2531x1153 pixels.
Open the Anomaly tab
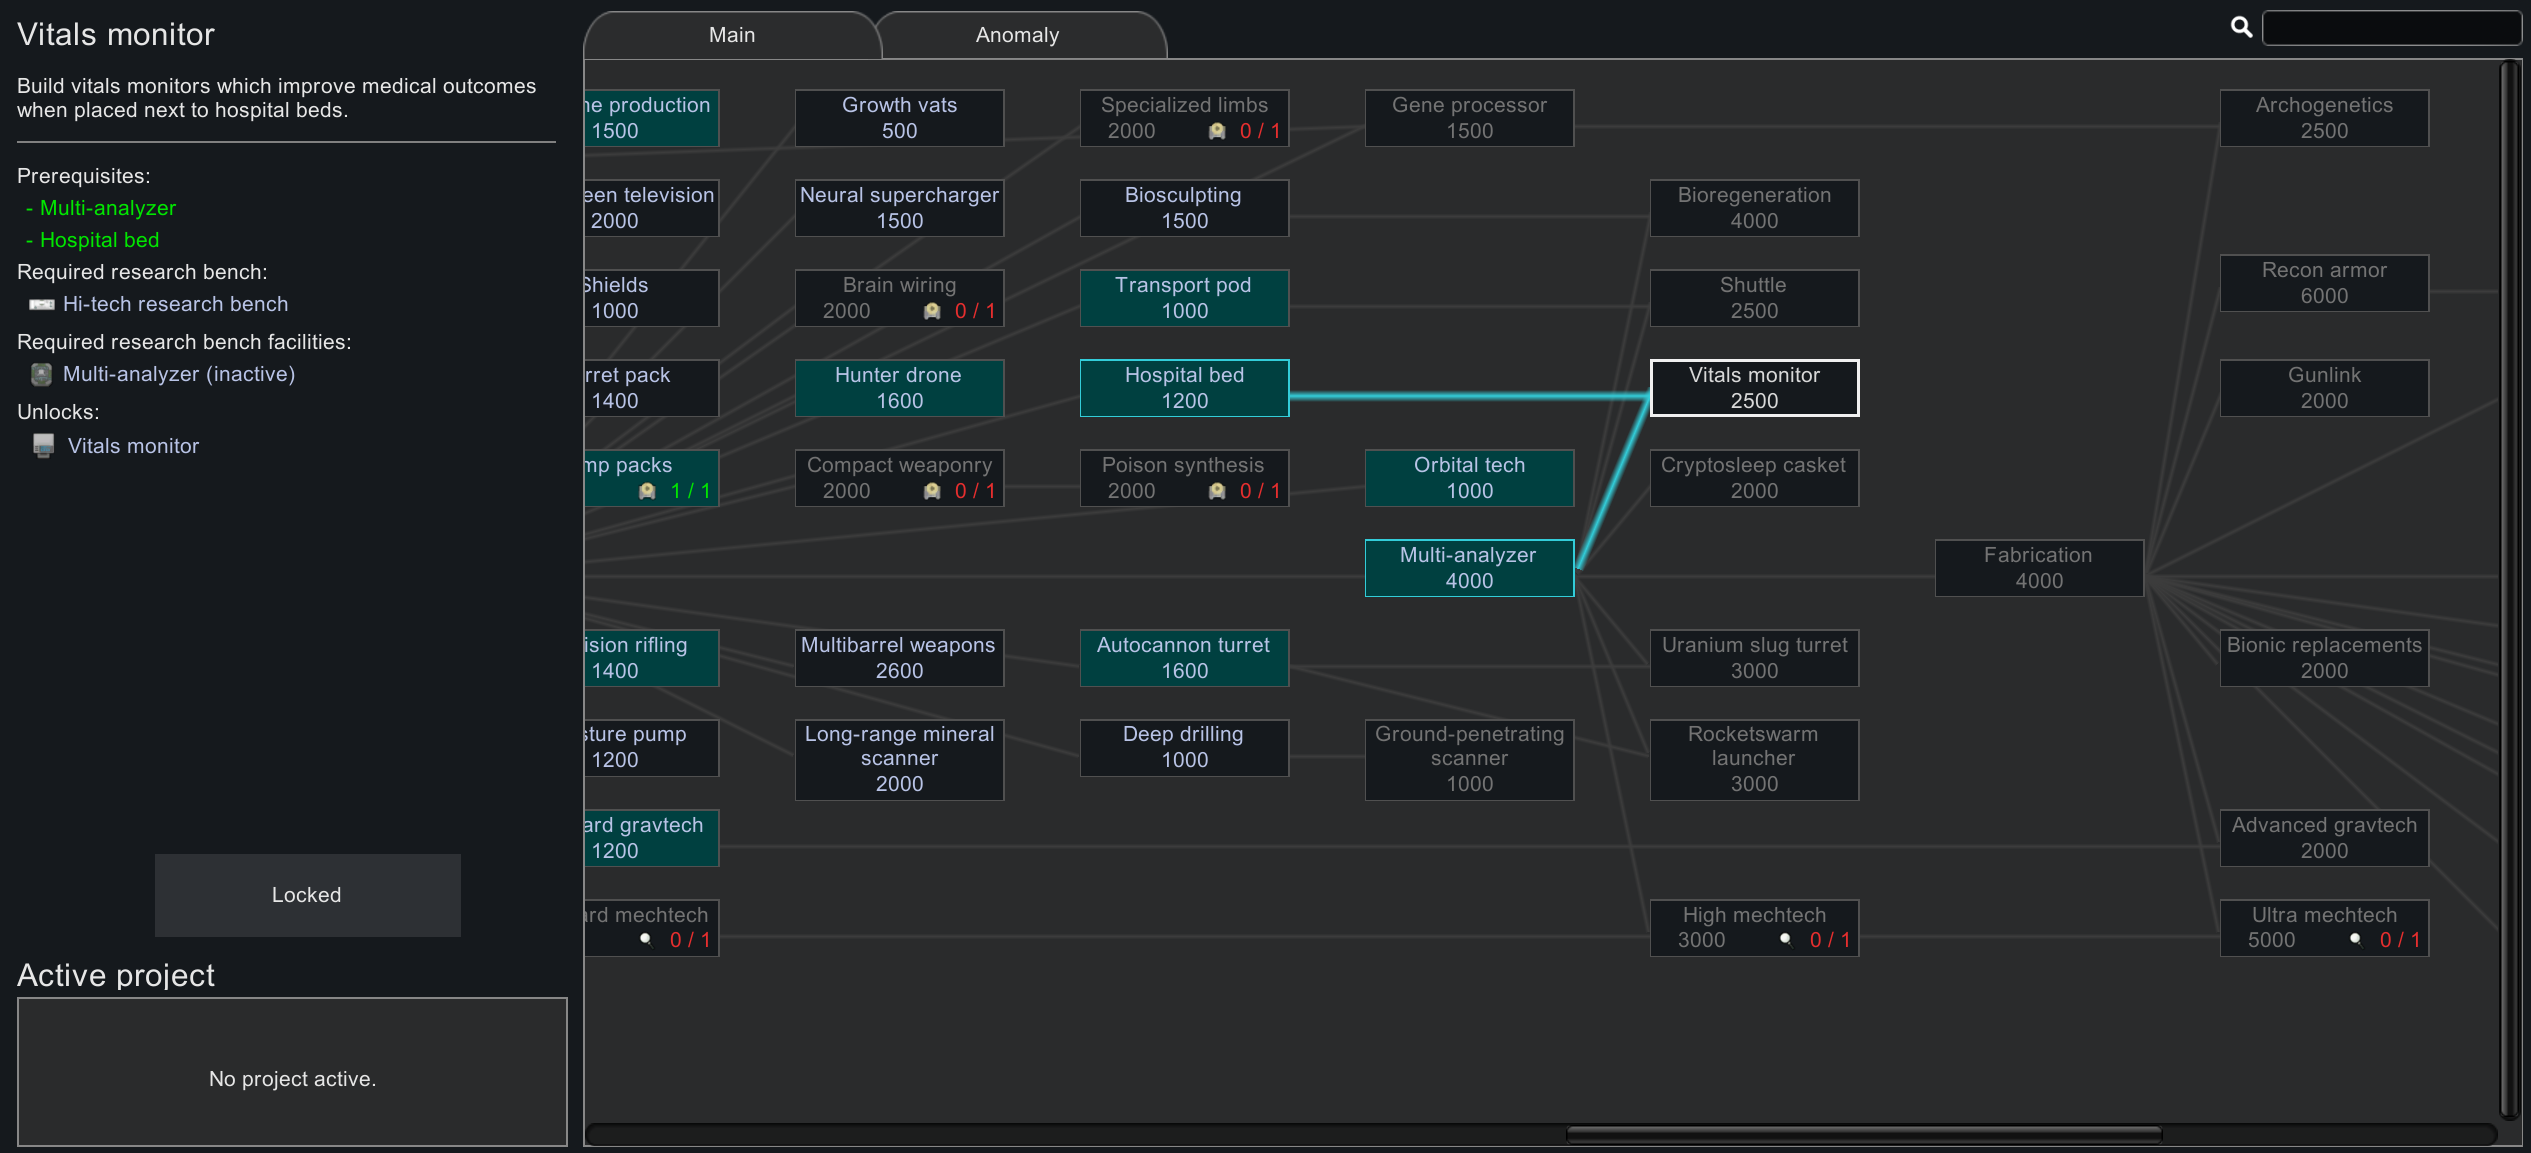[x=1017, y=35]
